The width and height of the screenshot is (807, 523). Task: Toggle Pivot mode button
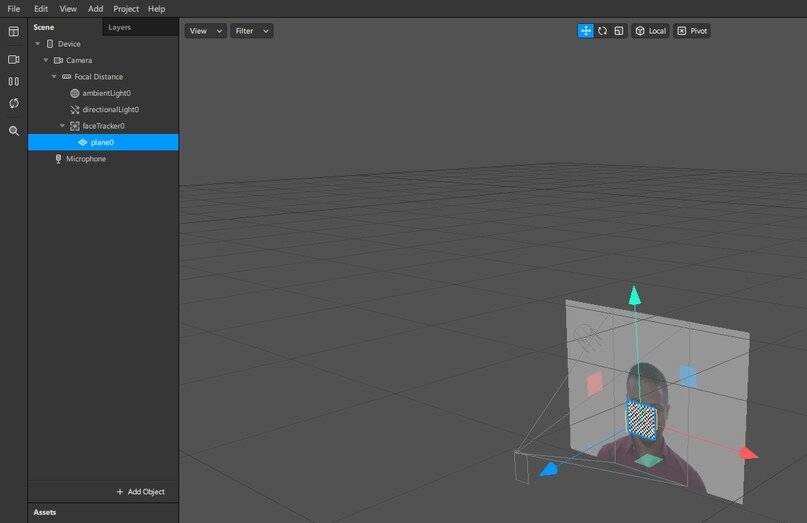tap(691, 31)
